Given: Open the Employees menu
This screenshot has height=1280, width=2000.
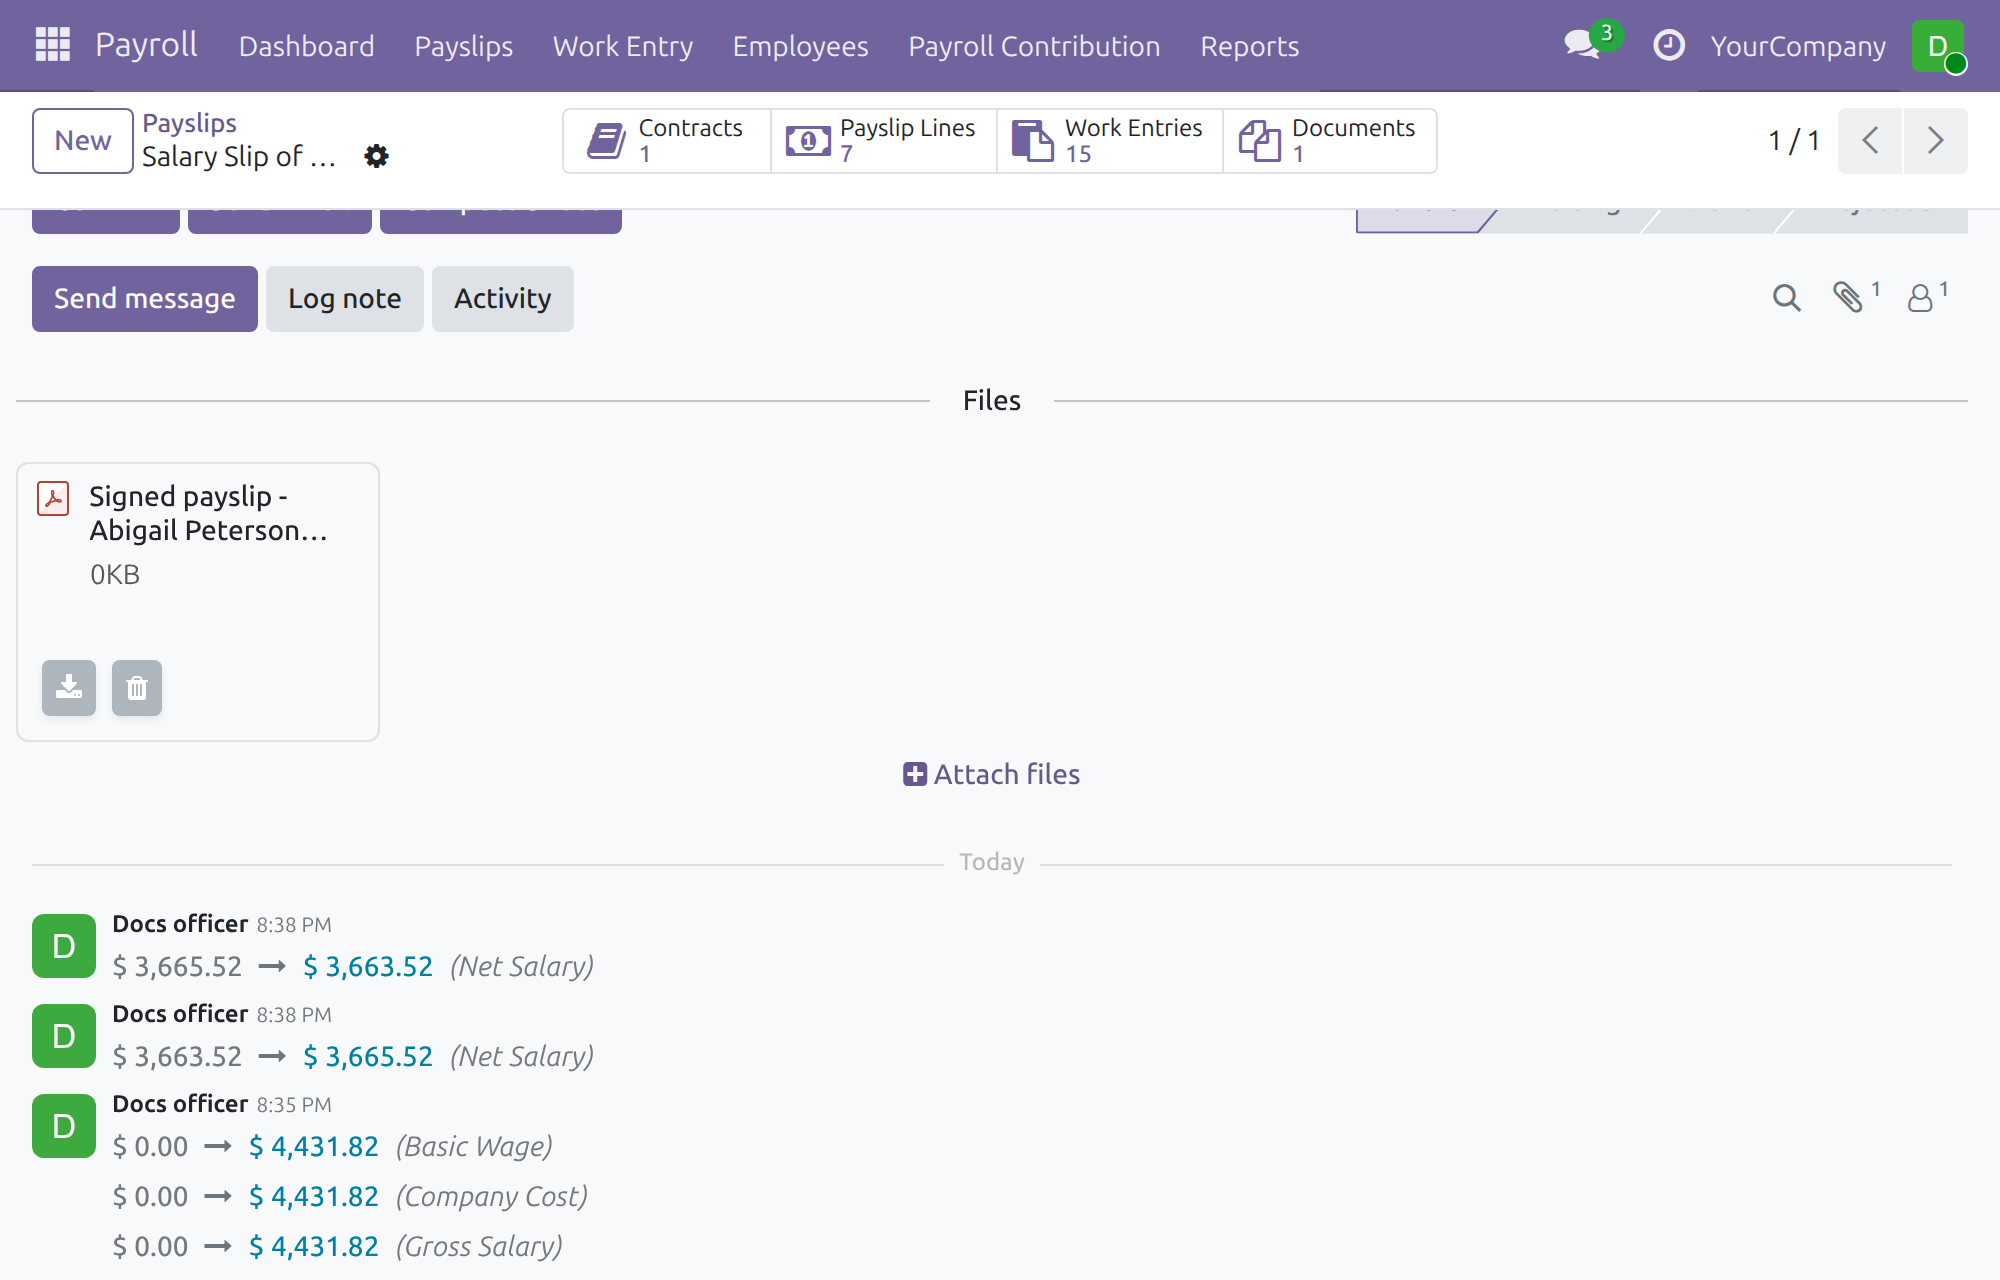Looking at the screenshot, I should pyautogui.click(x=801, y=46).
